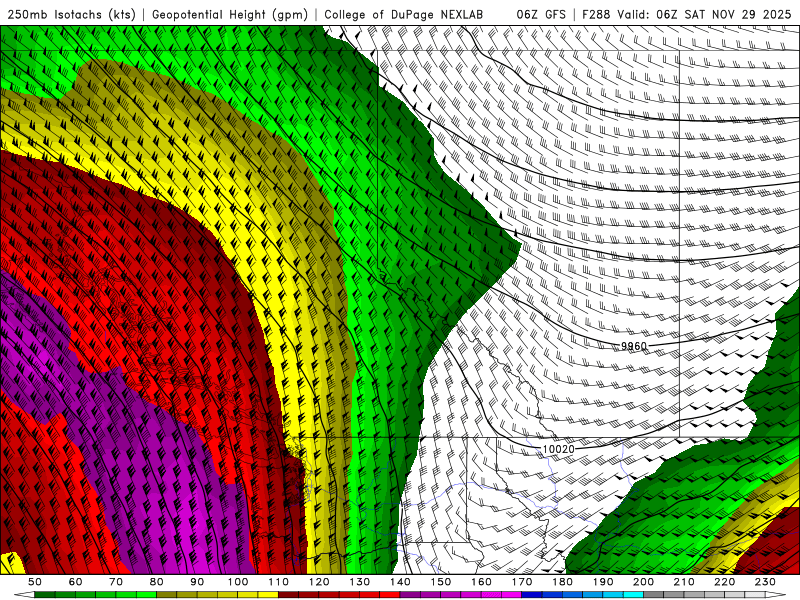Click legend value 220

coord(724,582)
